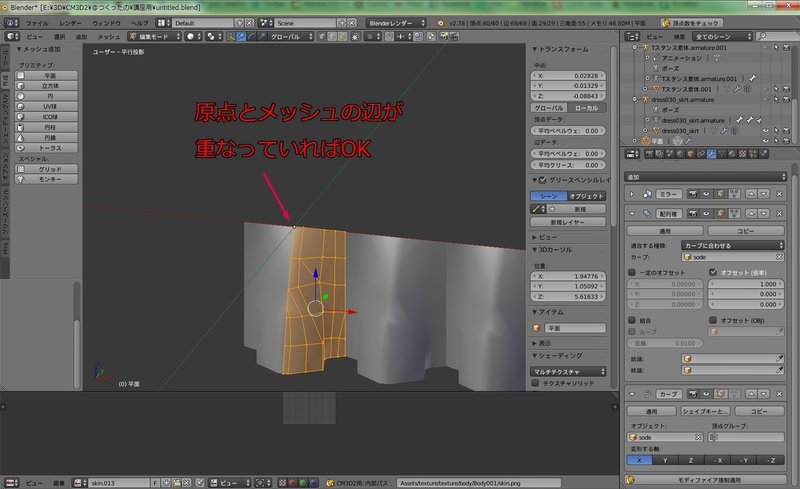Open the mesh data triangle properties tab
Image resolution: width=800 pixels, height=489 pixels.
point(722,154)
